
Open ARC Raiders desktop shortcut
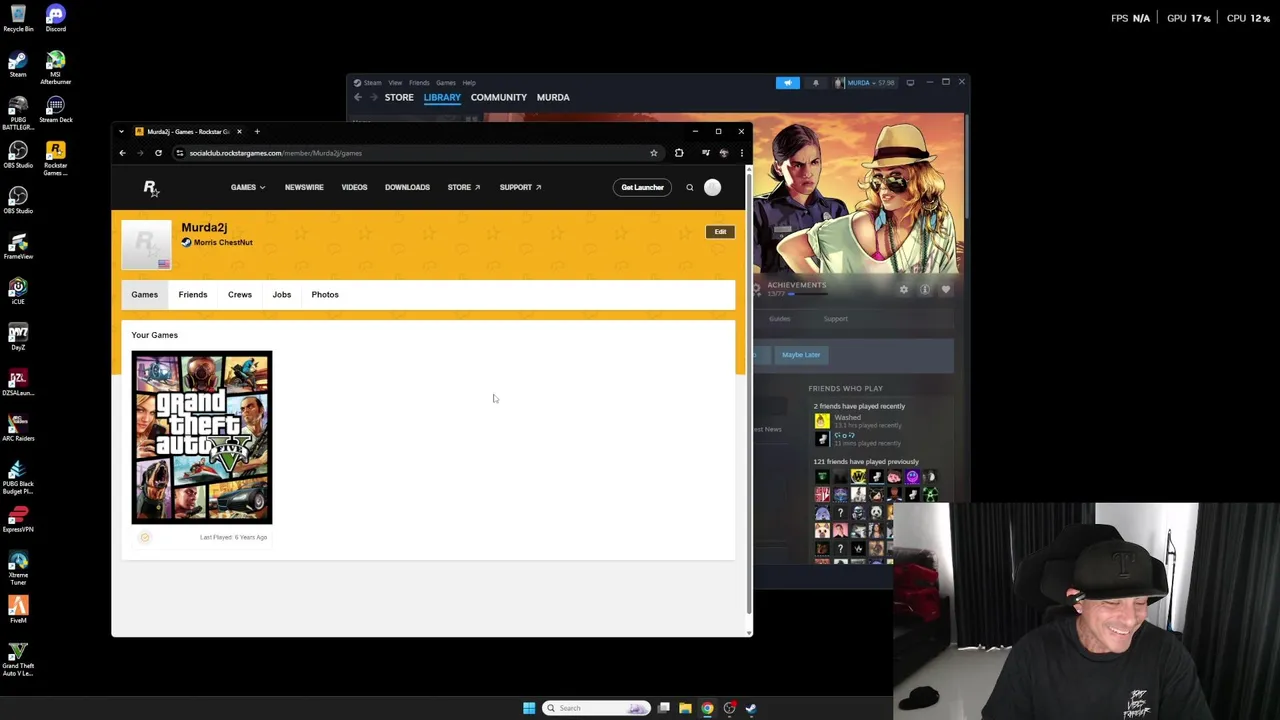pyautogui.click(x=18, y=428)
